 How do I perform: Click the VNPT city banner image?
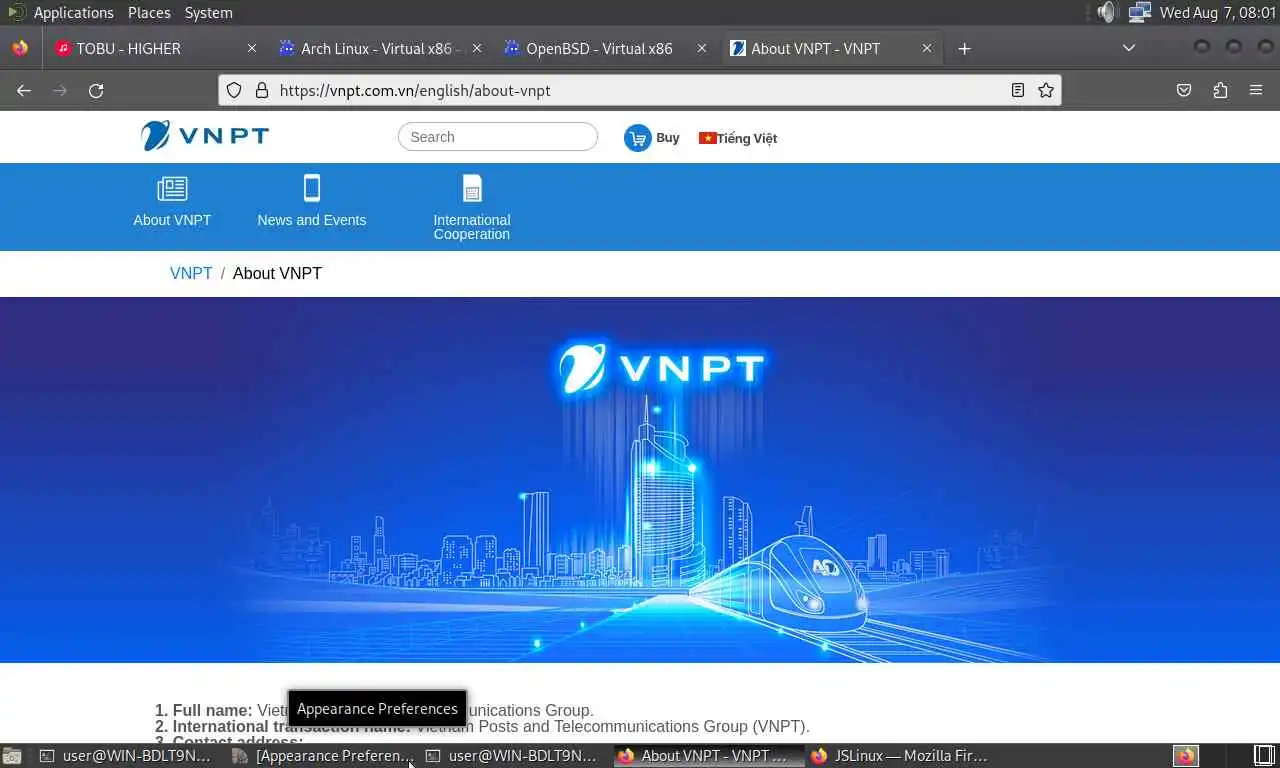point(640,480)
